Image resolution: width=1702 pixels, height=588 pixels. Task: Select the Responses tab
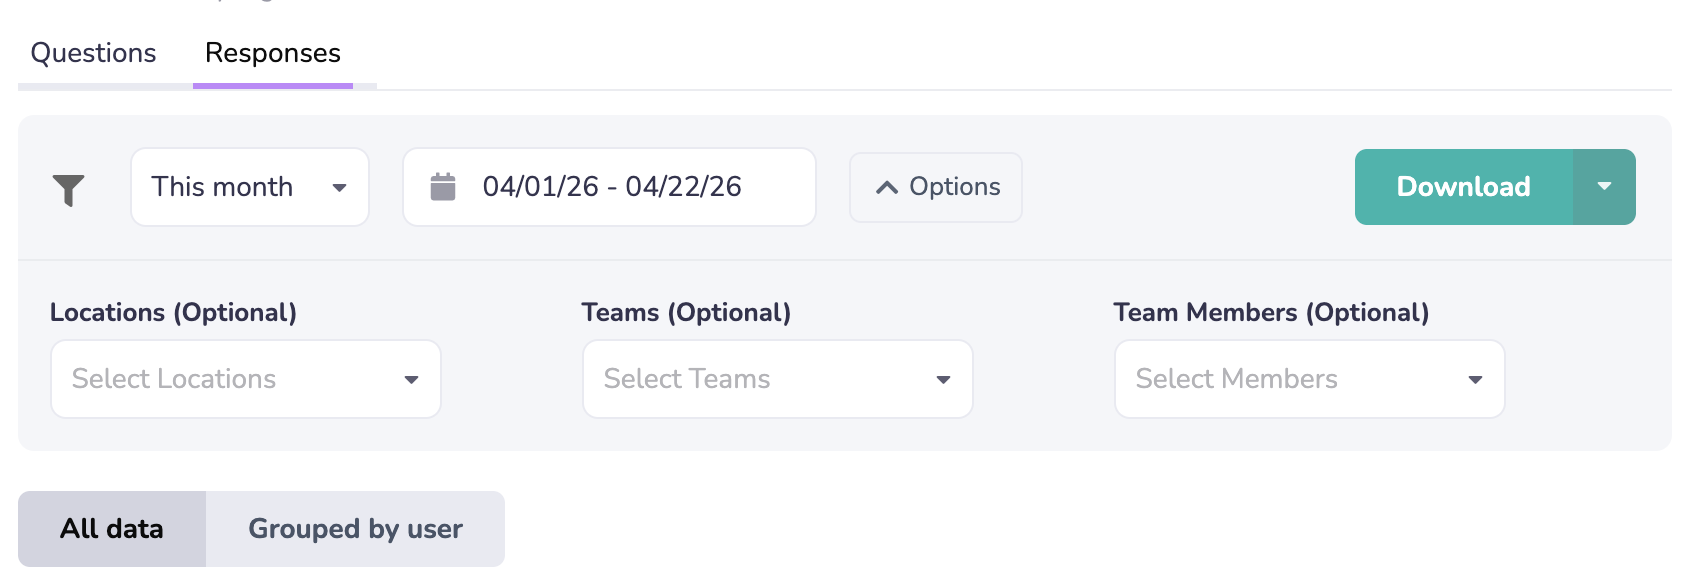[x=273, y=53]
